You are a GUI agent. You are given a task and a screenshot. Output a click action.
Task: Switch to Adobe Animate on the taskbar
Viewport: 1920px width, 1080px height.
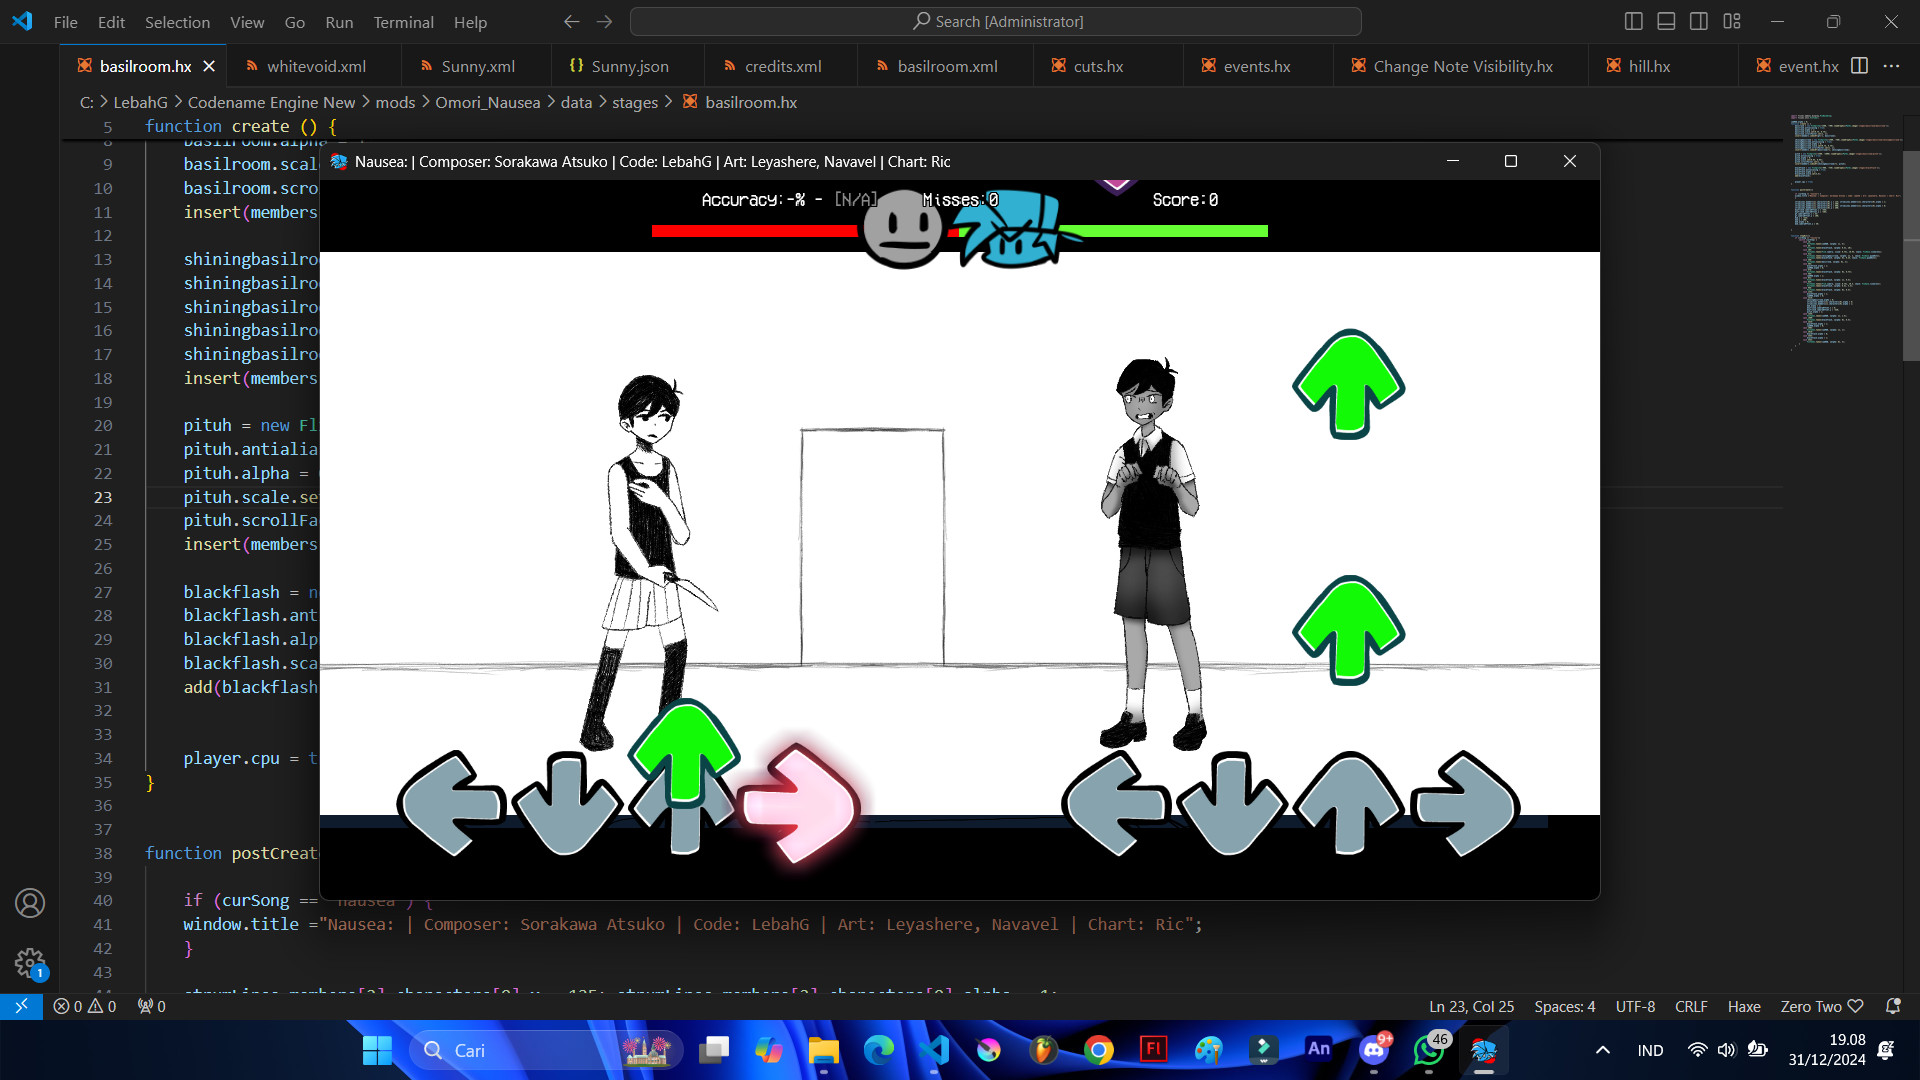pyautogui.click(x=1318, y=1050)
